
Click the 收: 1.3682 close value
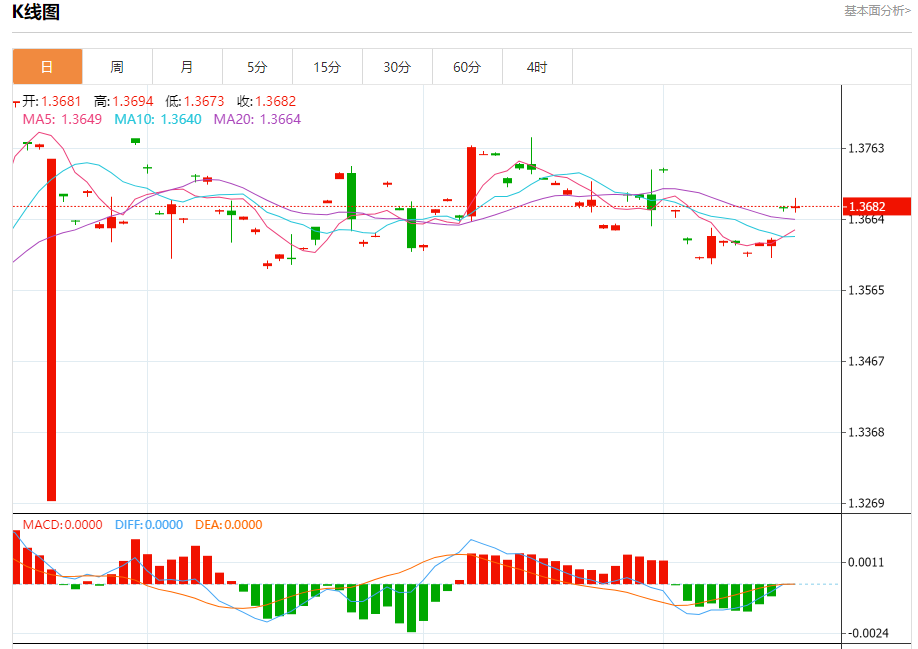coord(266,101)
